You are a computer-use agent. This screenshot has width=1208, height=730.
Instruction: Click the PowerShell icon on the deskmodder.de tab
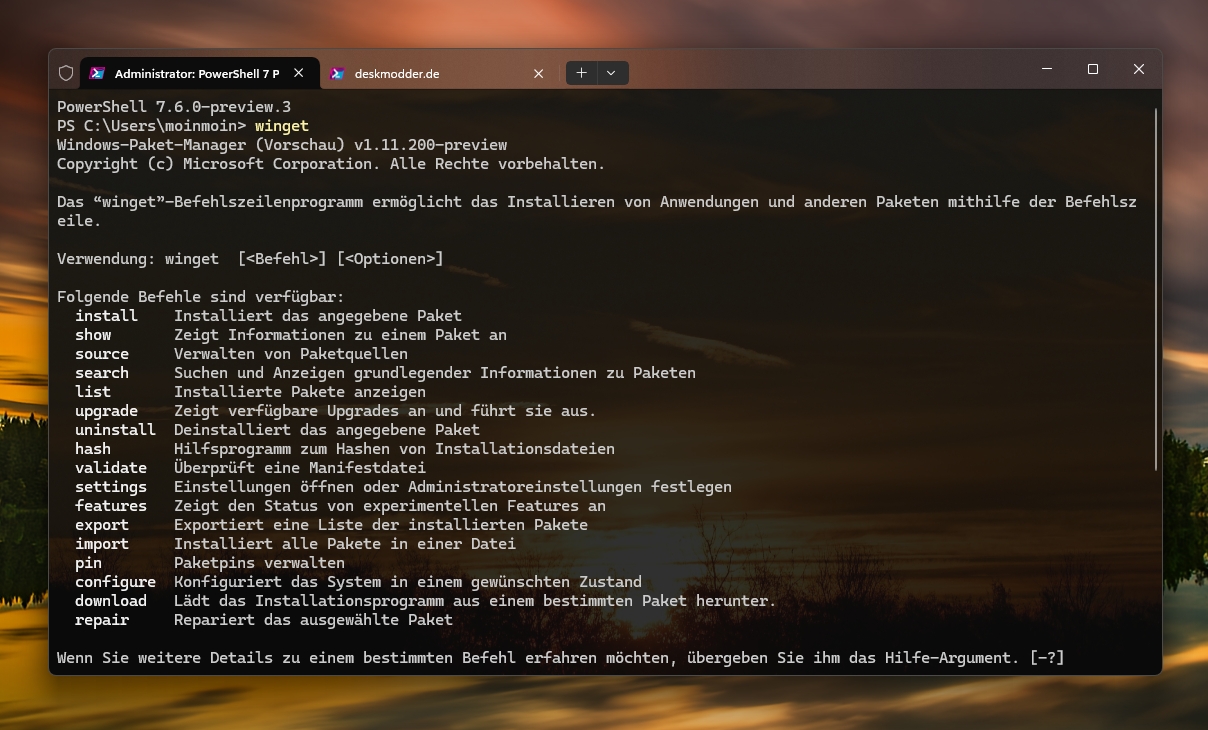click(337, 73)
